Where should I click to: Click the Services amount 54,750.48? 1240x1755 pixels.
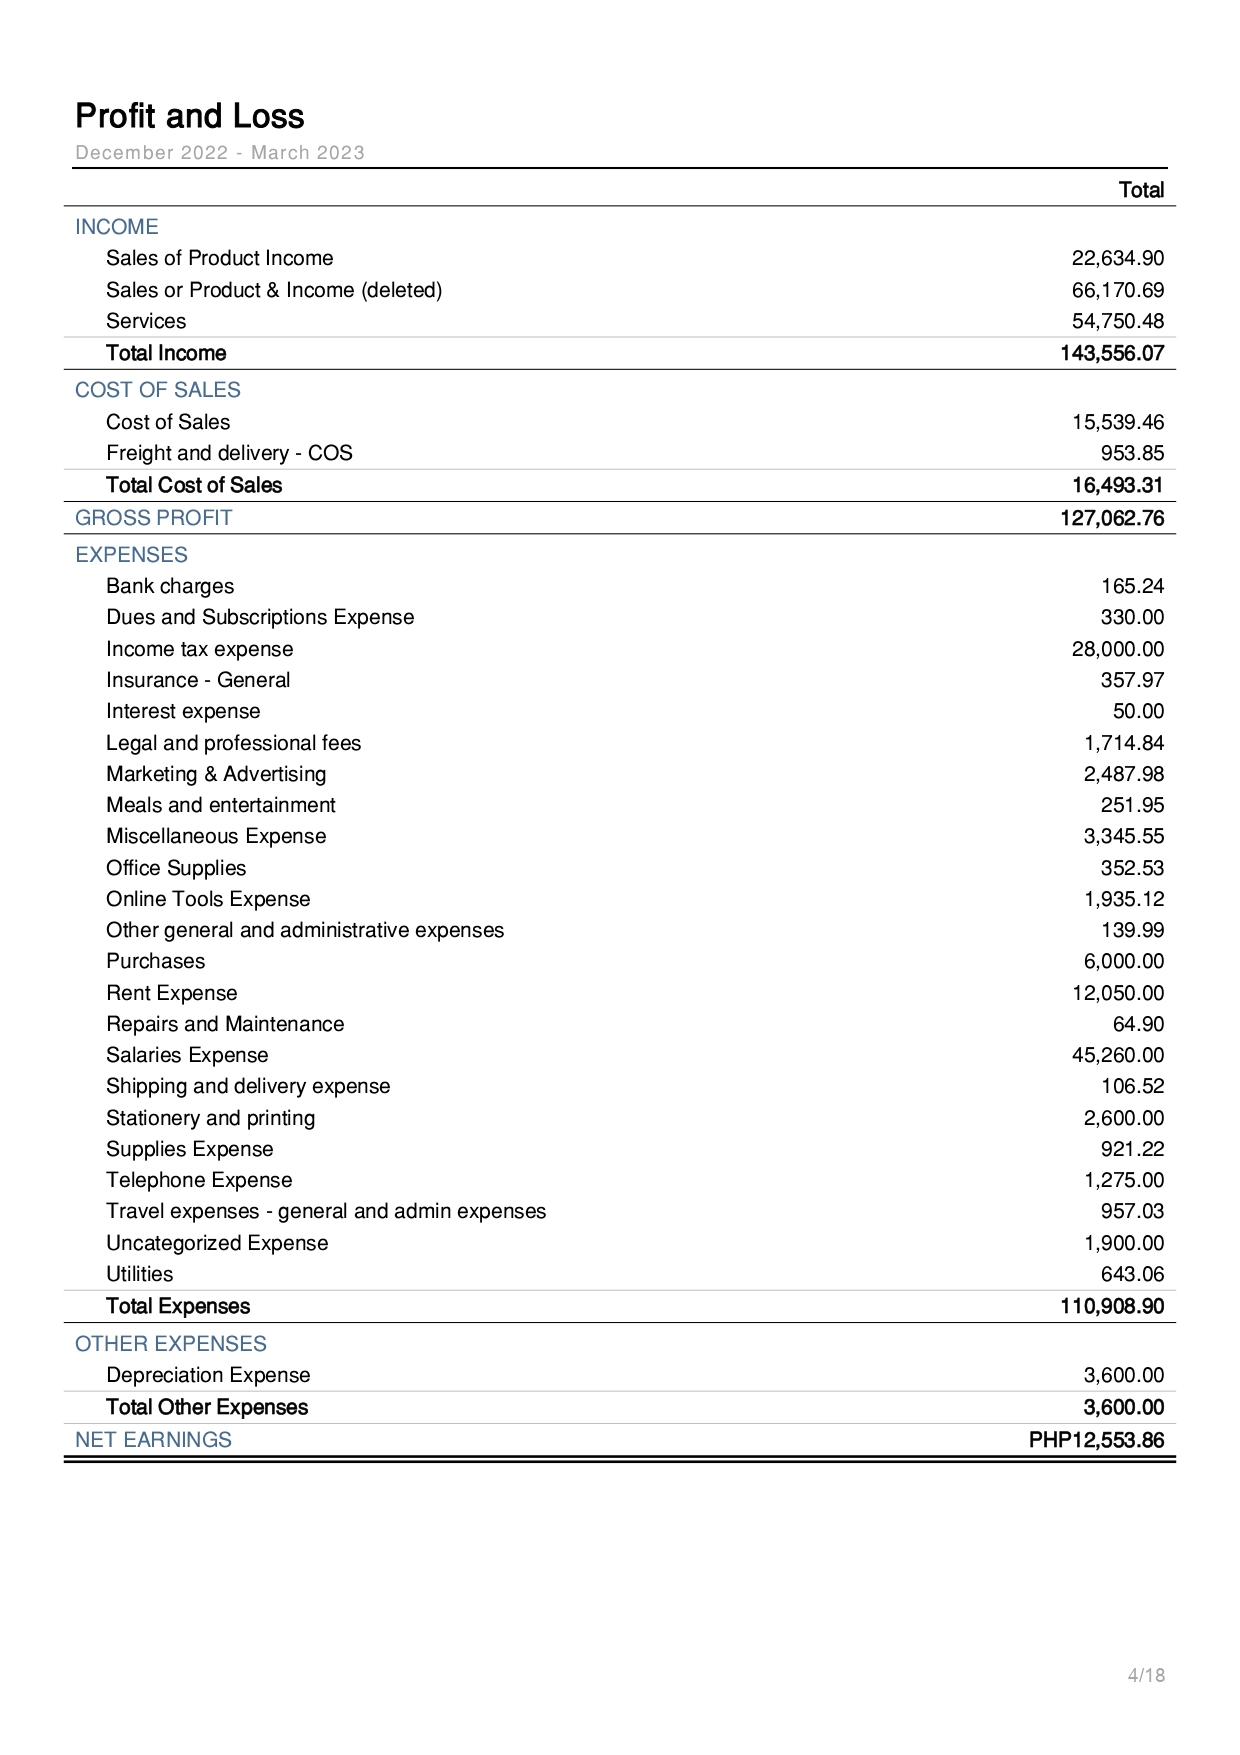point(1118,321)
